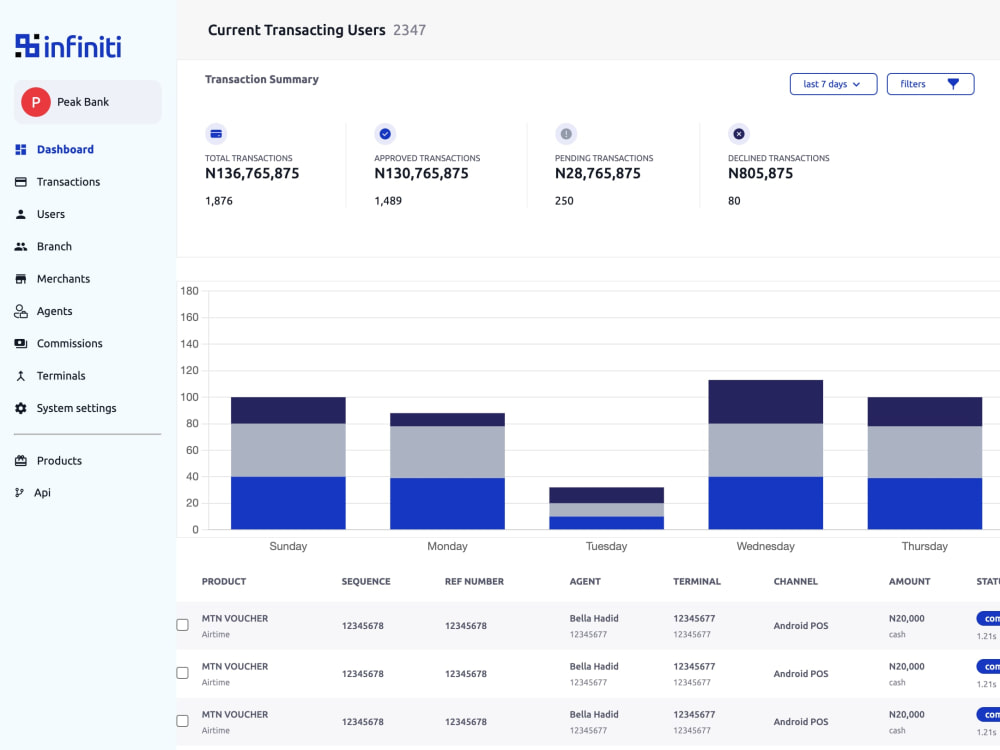The height and width of the screenshot is (750, 1000).
Task: Click the System settings gear icon
Action: [x=21, y=408]
